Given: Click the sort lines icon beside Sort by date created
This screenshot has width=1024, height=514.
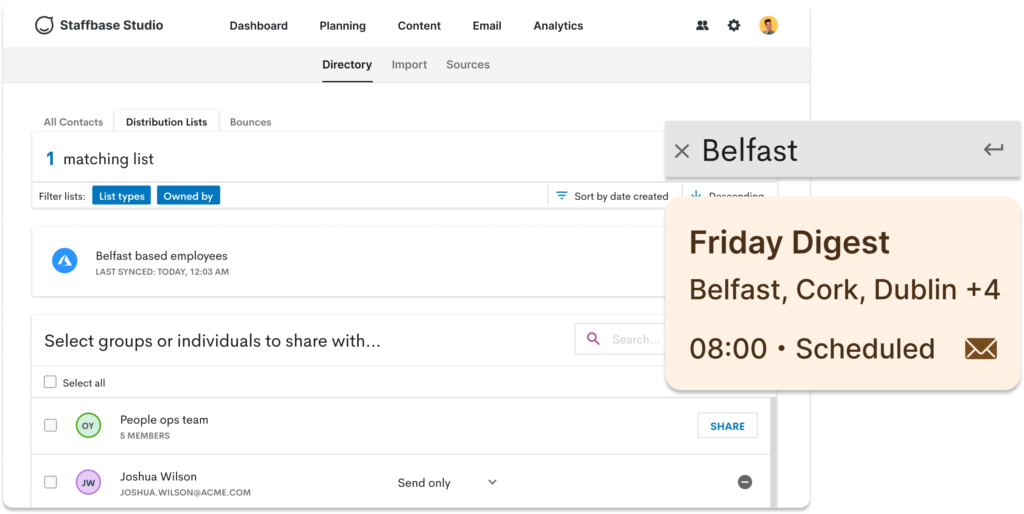Looking at the screenshot, I should pyautogui.click(x=561, y=195).
